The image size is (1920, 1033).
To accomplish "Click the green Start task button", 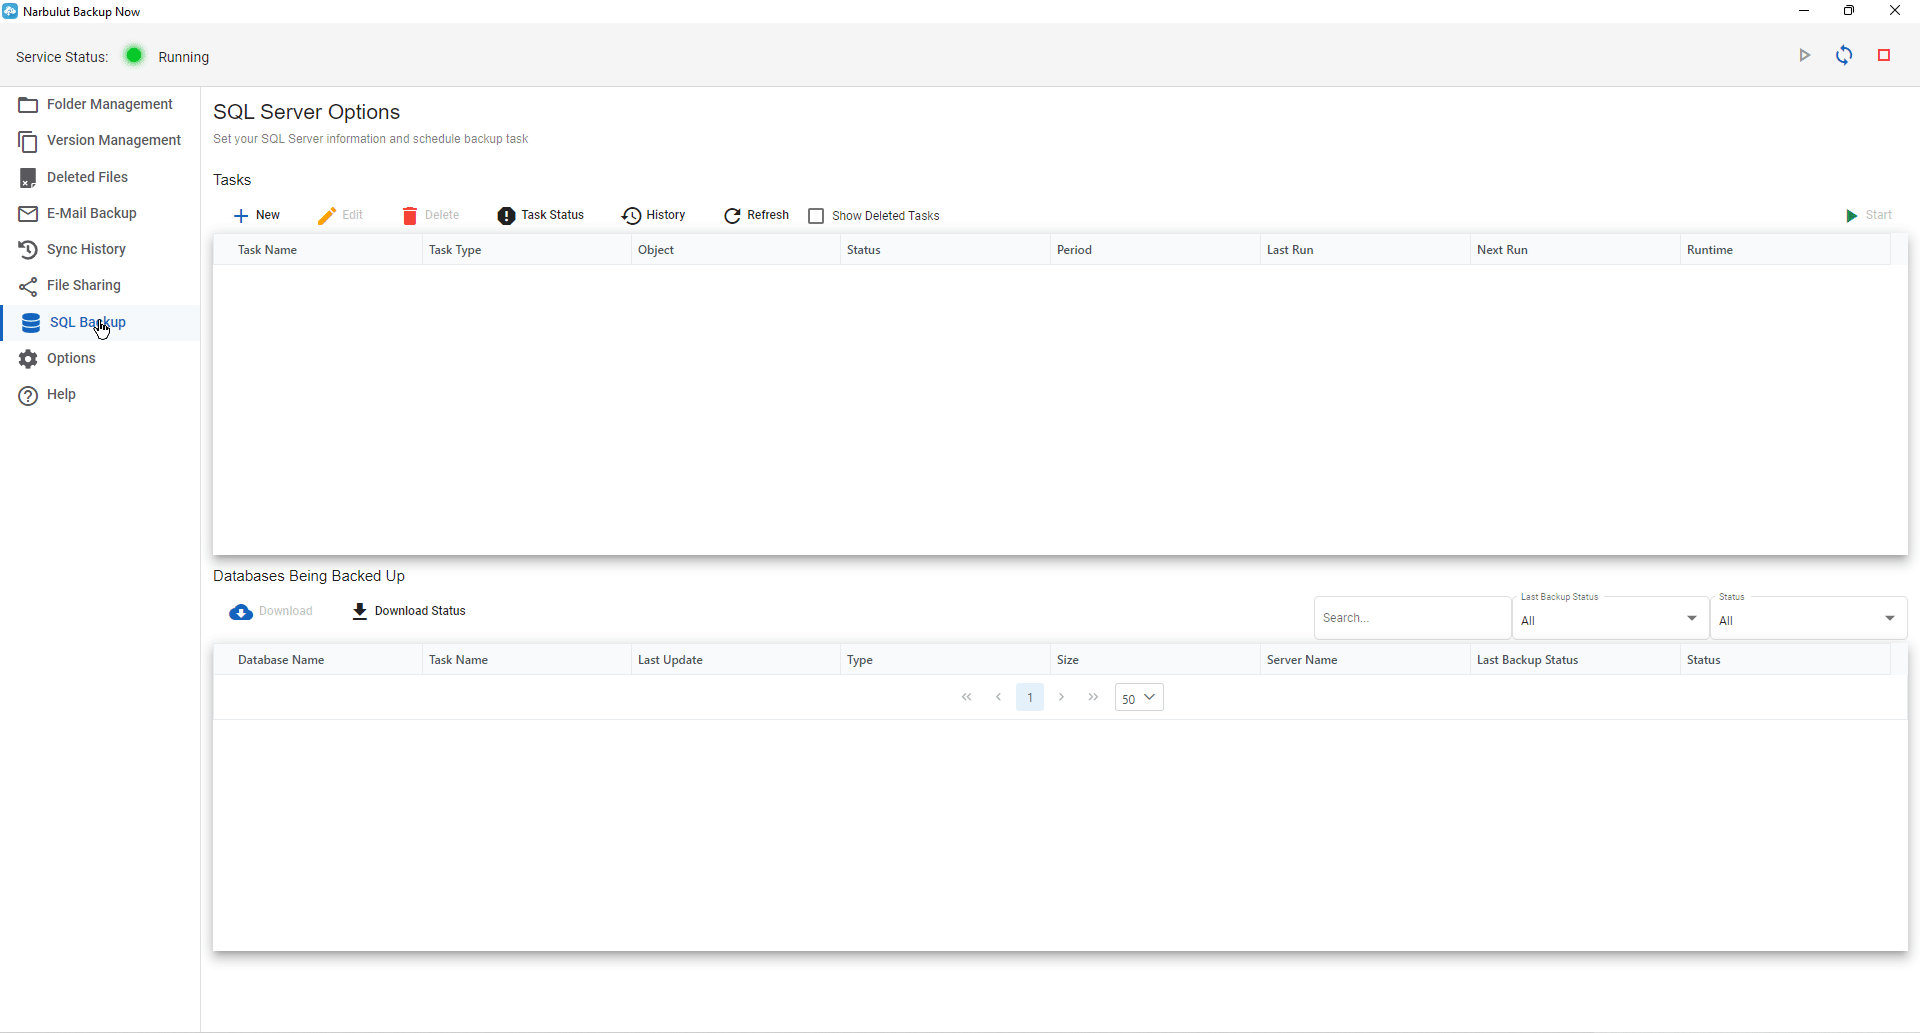I will click(x=1868, y=215).
